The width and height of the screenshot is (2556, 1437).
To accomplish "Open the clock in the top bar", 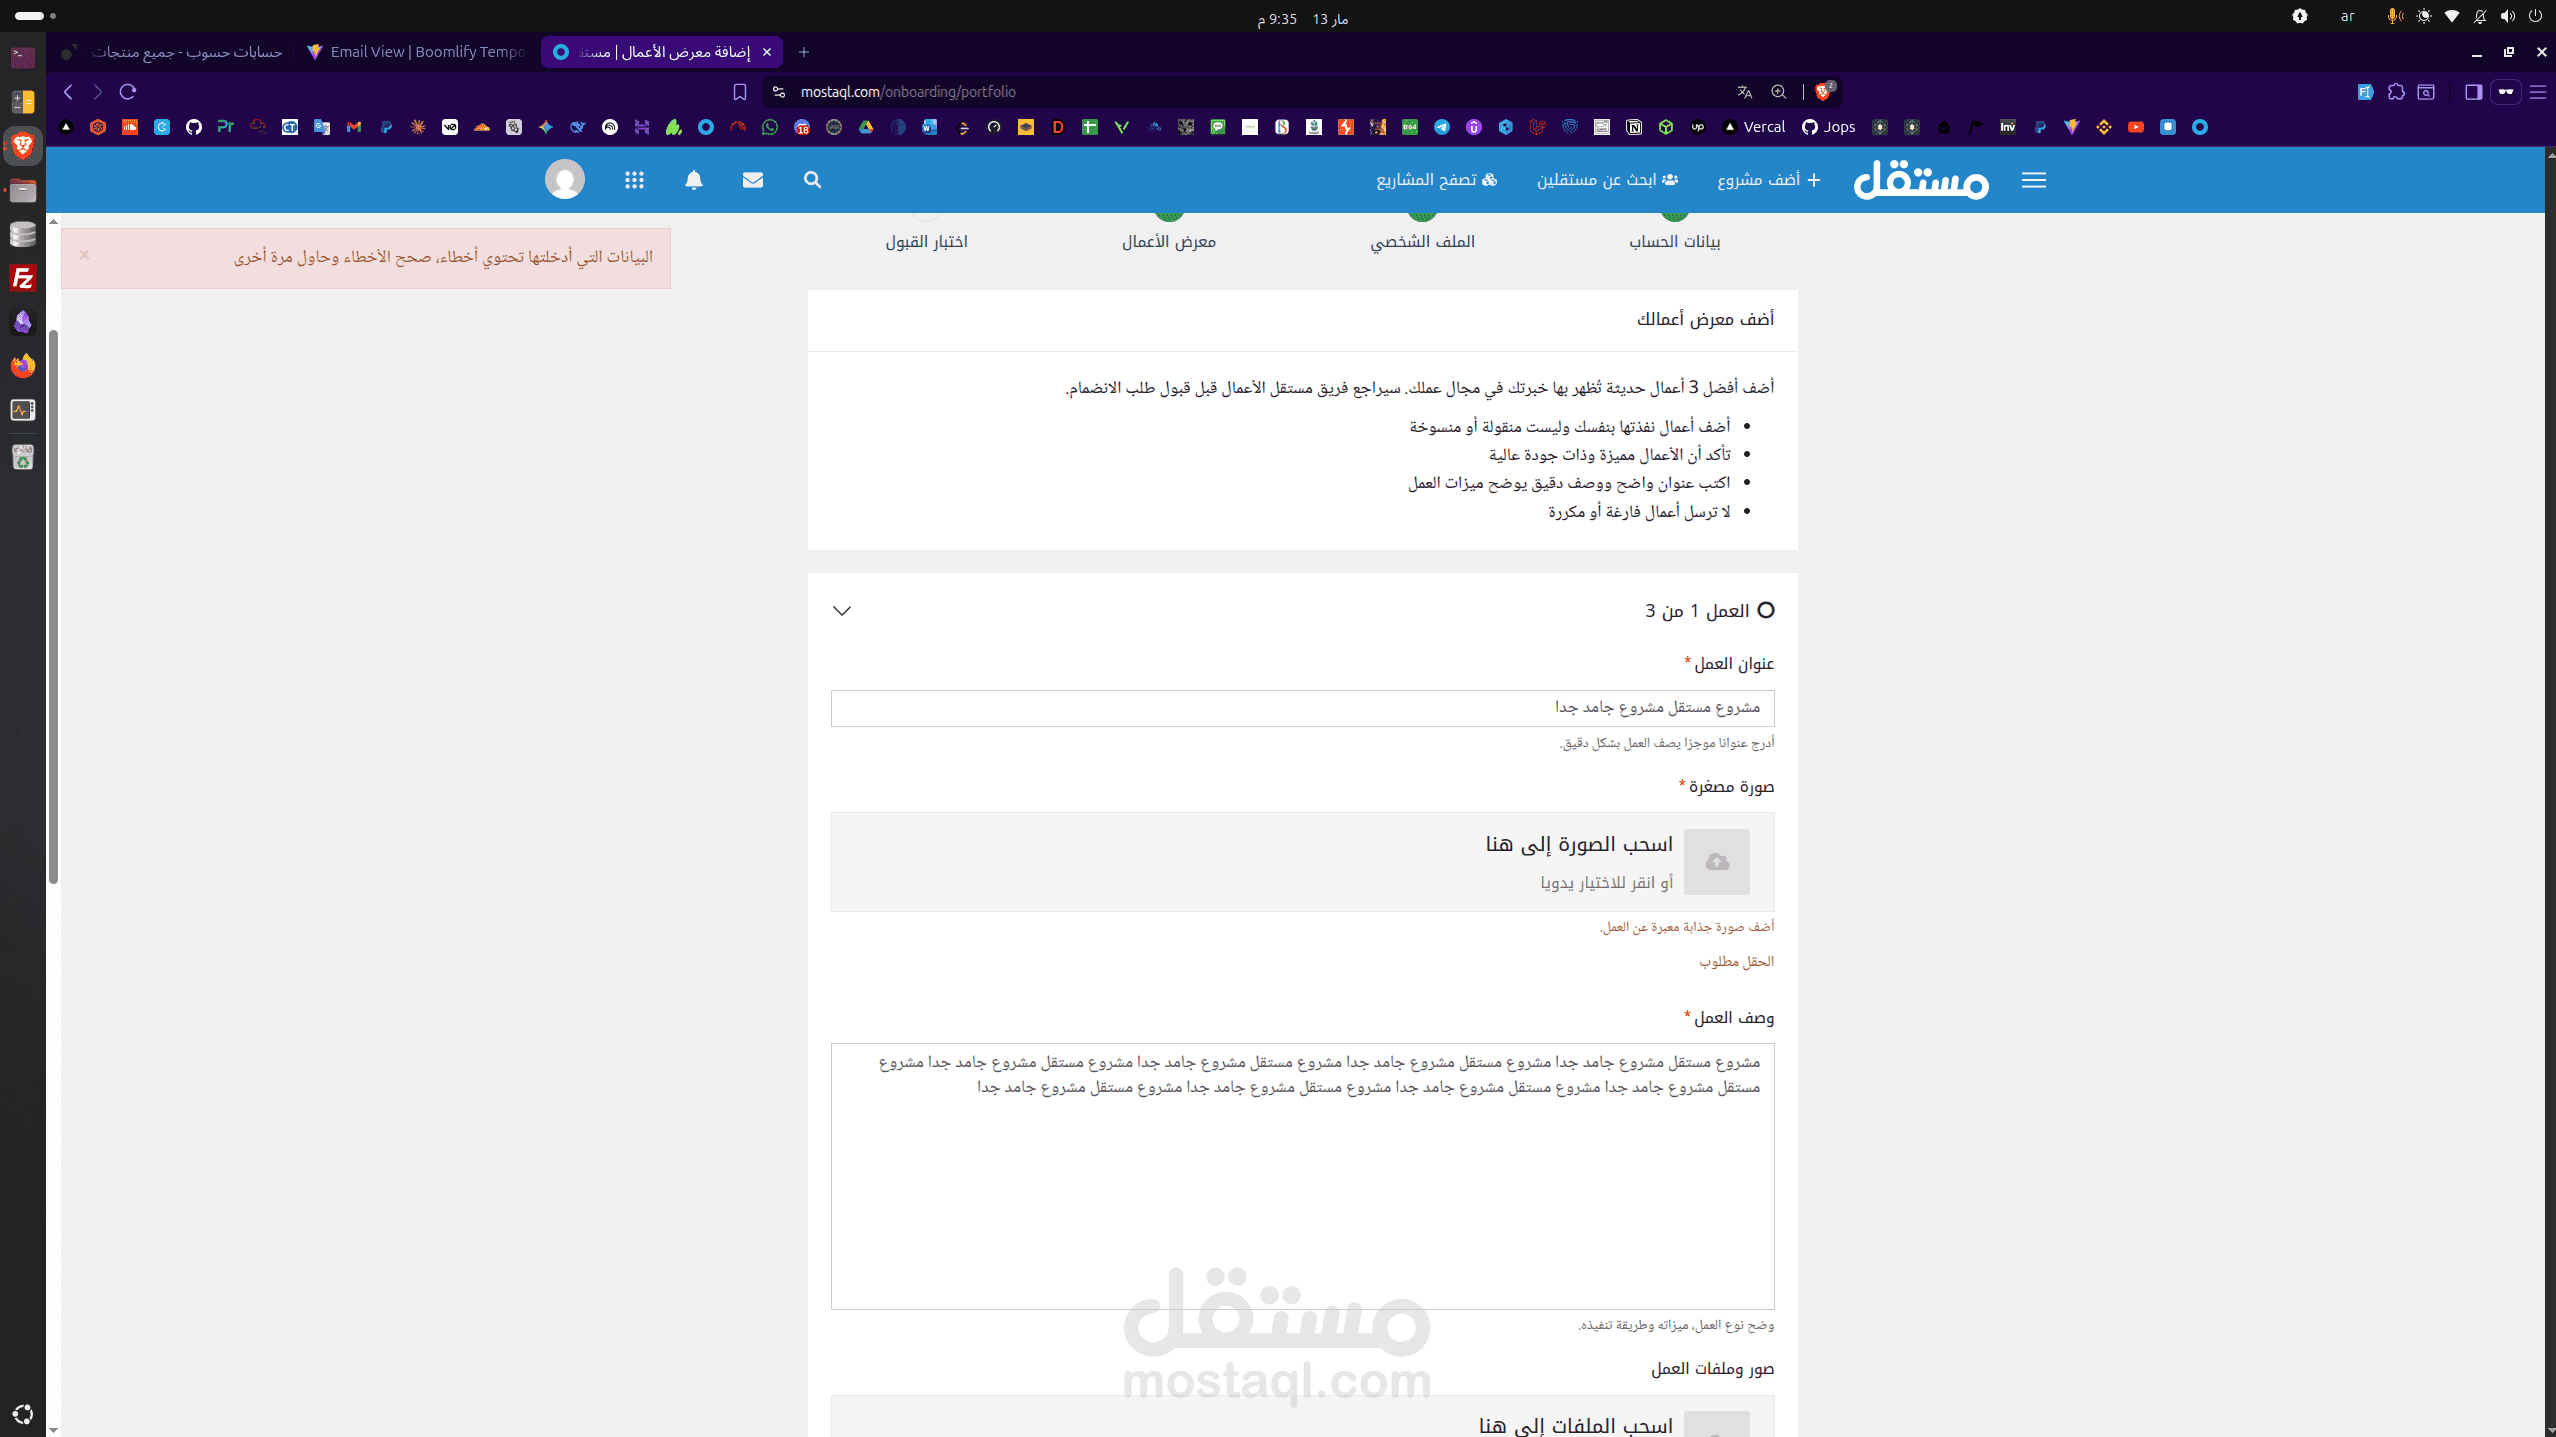I will [1303, 19].
